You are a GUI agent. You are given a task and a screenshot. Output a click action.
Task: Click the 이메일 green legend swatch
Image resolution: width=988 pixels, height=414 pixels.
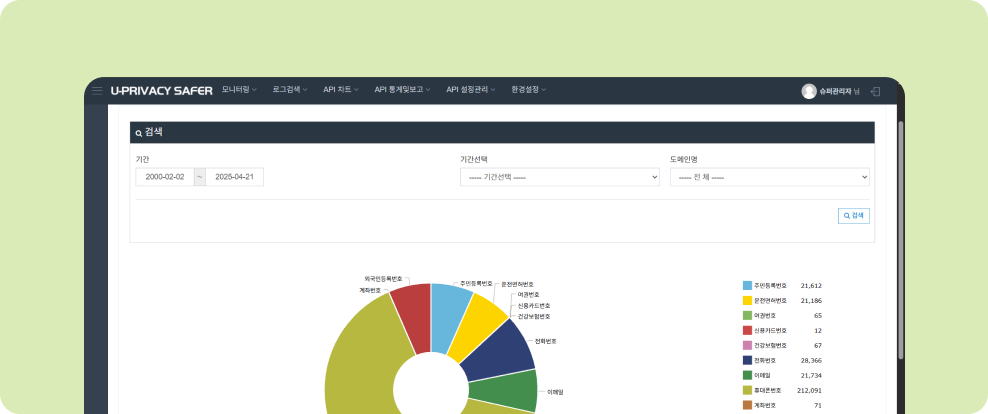click(x=747, y=375)
